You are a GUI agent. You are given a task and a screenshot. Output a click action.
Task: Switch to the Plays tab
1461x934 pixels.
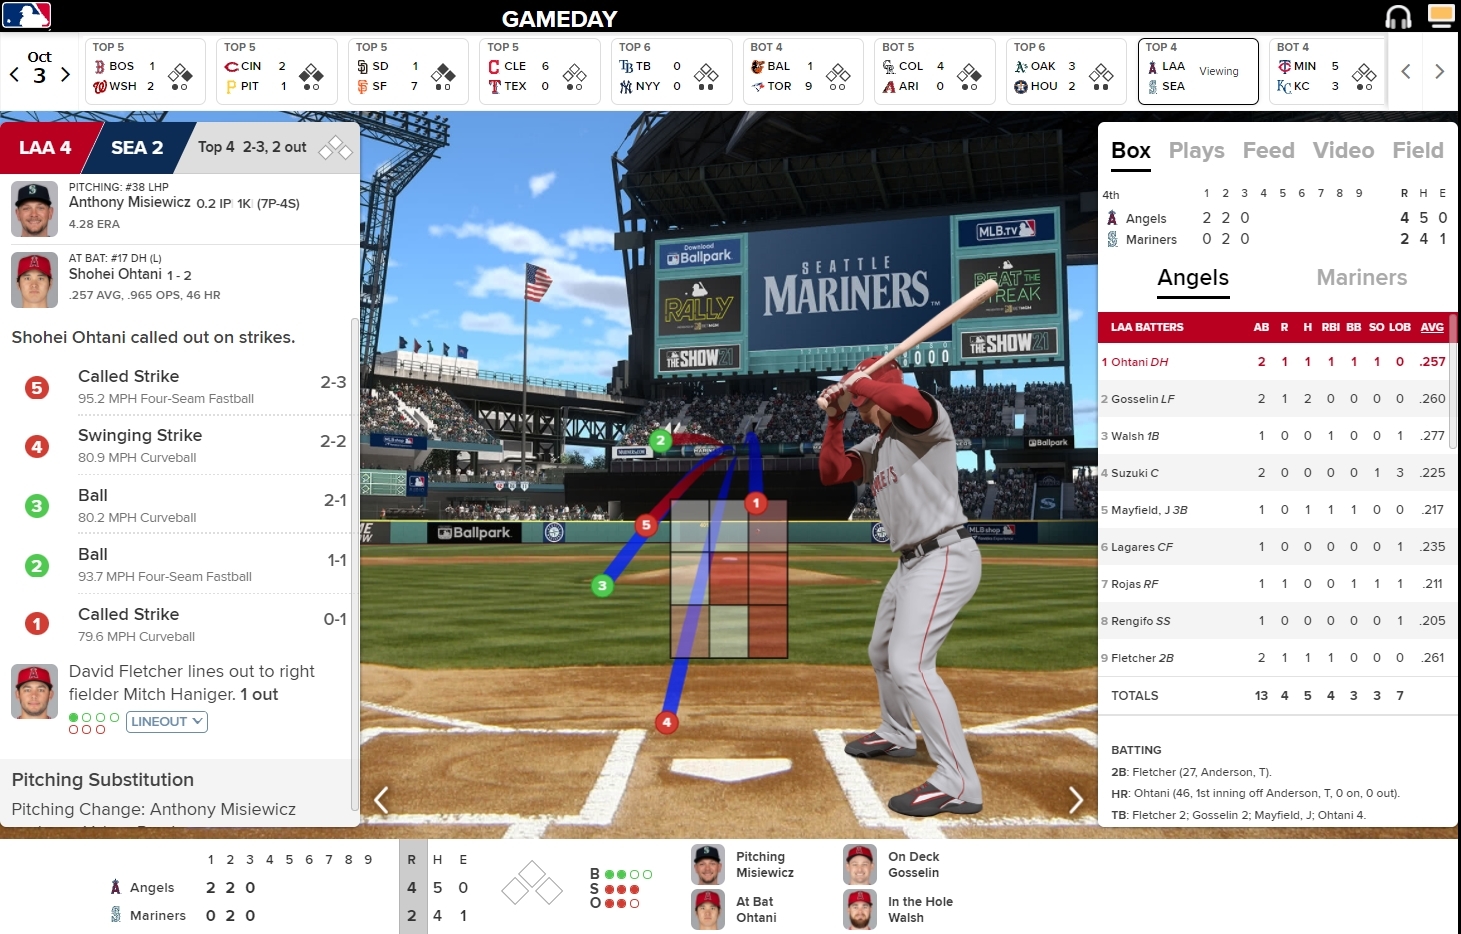(1197, 150)
